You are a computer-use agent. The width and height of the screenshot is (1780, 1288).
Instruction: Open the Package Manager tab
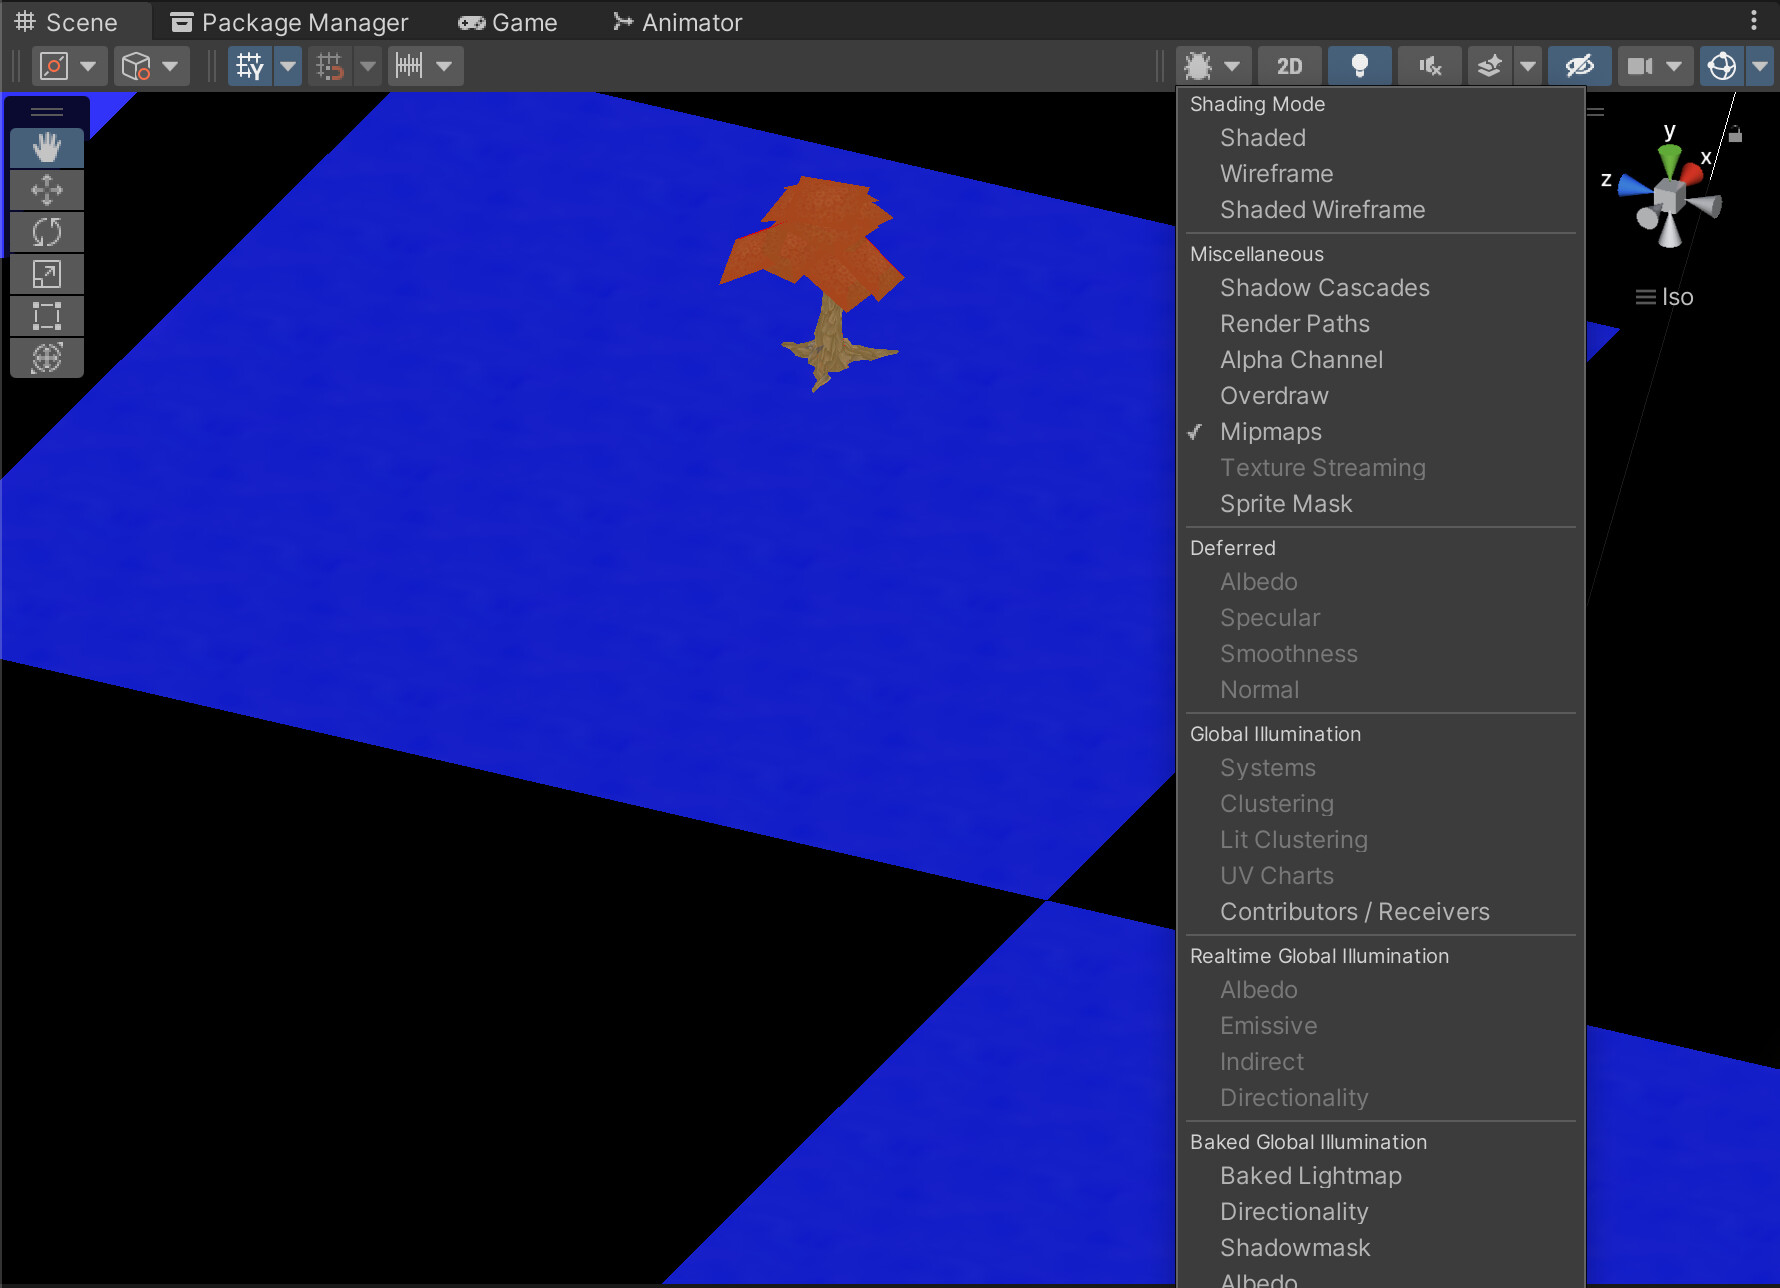point(290,21)
